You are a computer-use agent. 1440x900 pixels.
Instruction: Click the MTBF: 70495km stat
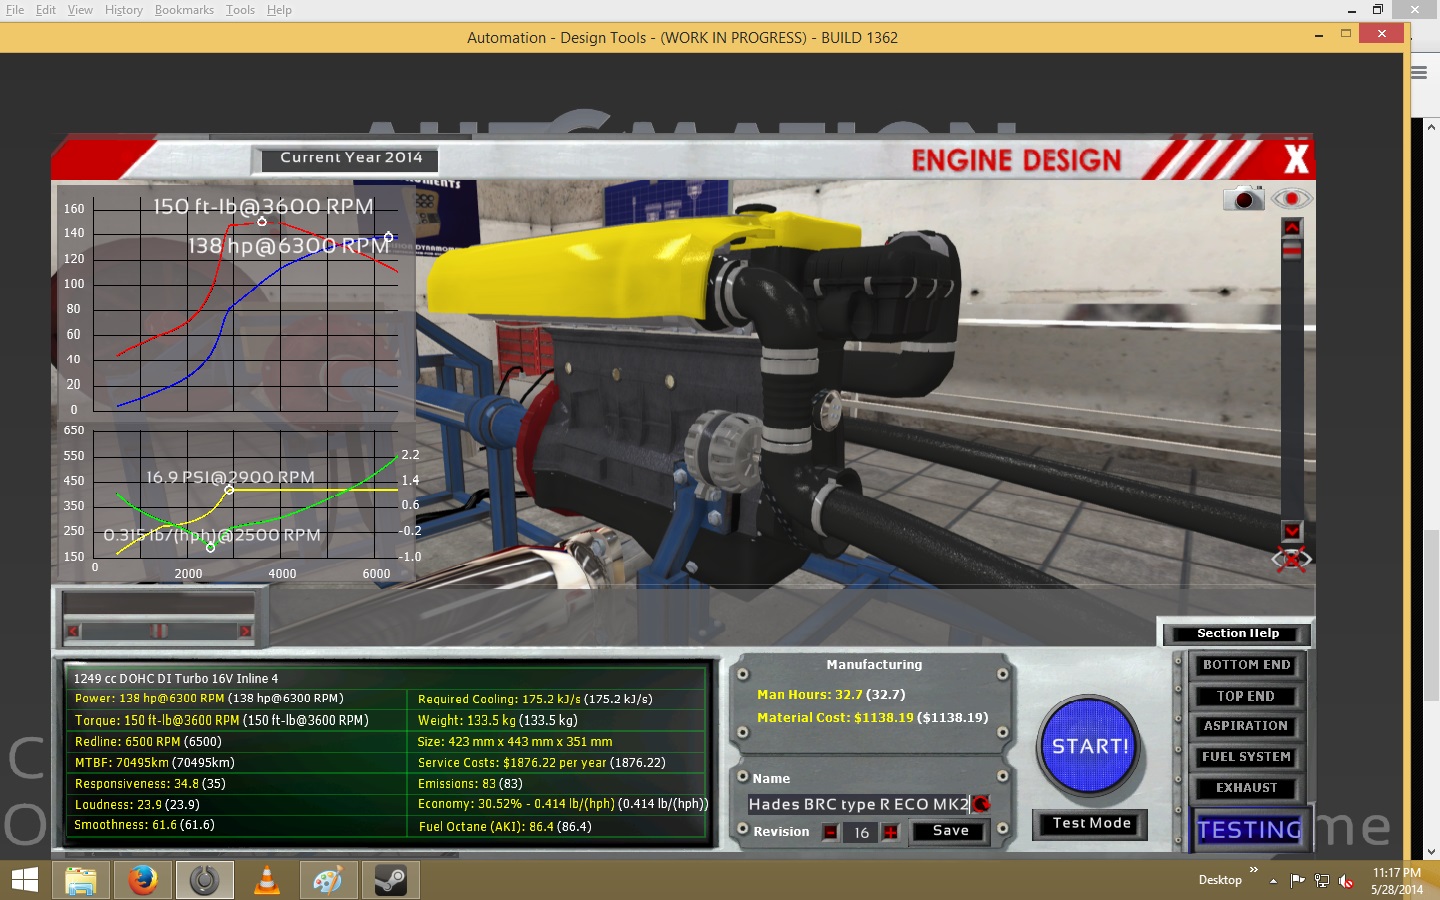pyautogui.click(x=154, y=762)
